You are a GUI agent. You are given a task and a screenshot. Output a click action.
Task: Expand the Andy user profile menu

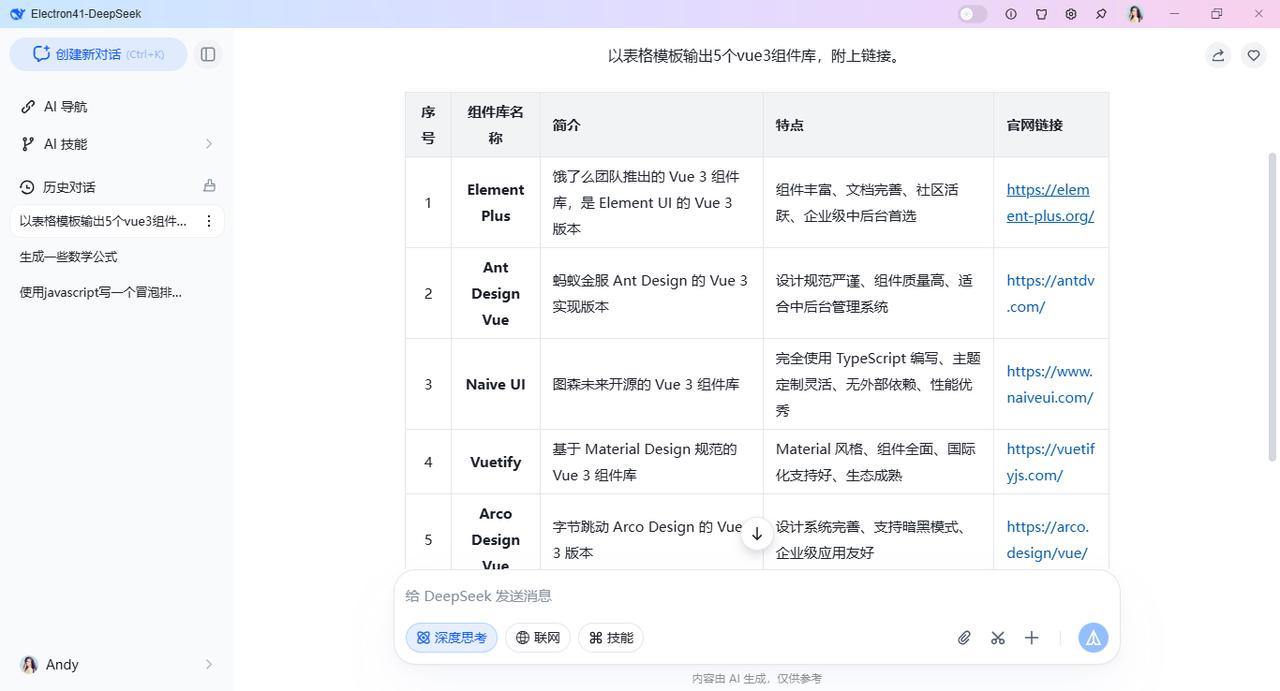(117, 665)
